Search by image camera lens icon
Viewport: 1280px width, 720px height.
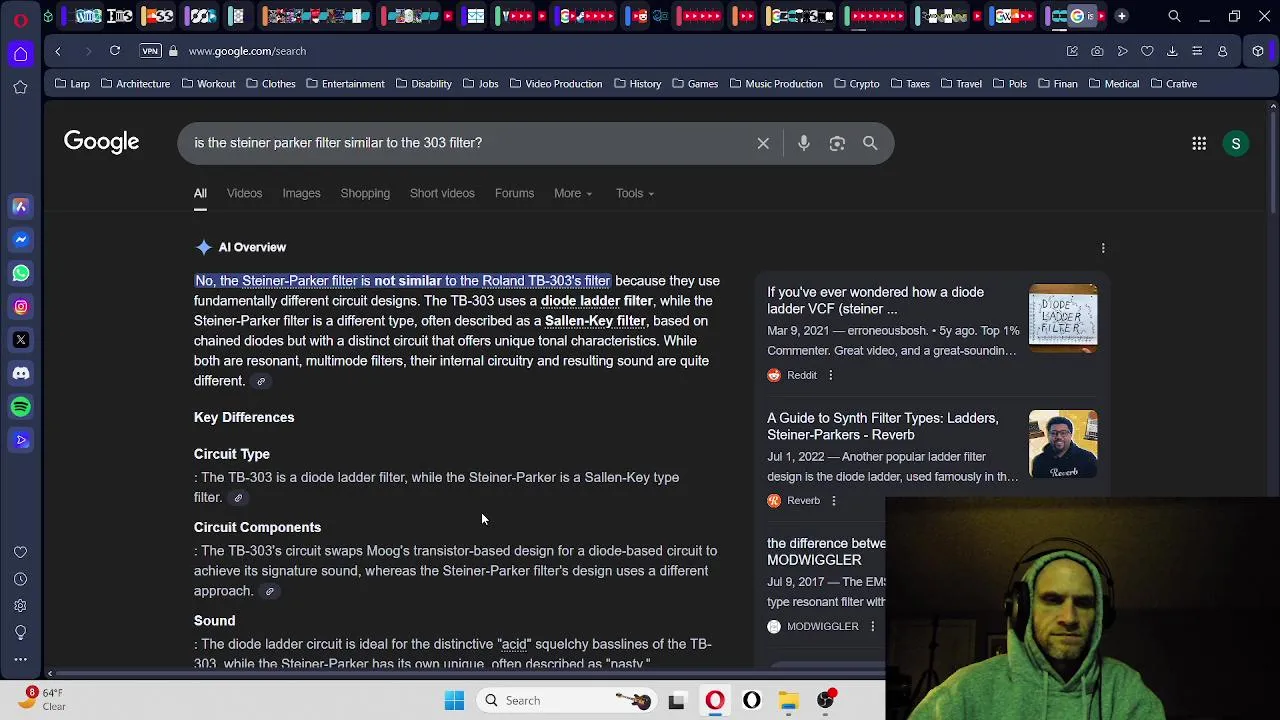click(837, 143)
